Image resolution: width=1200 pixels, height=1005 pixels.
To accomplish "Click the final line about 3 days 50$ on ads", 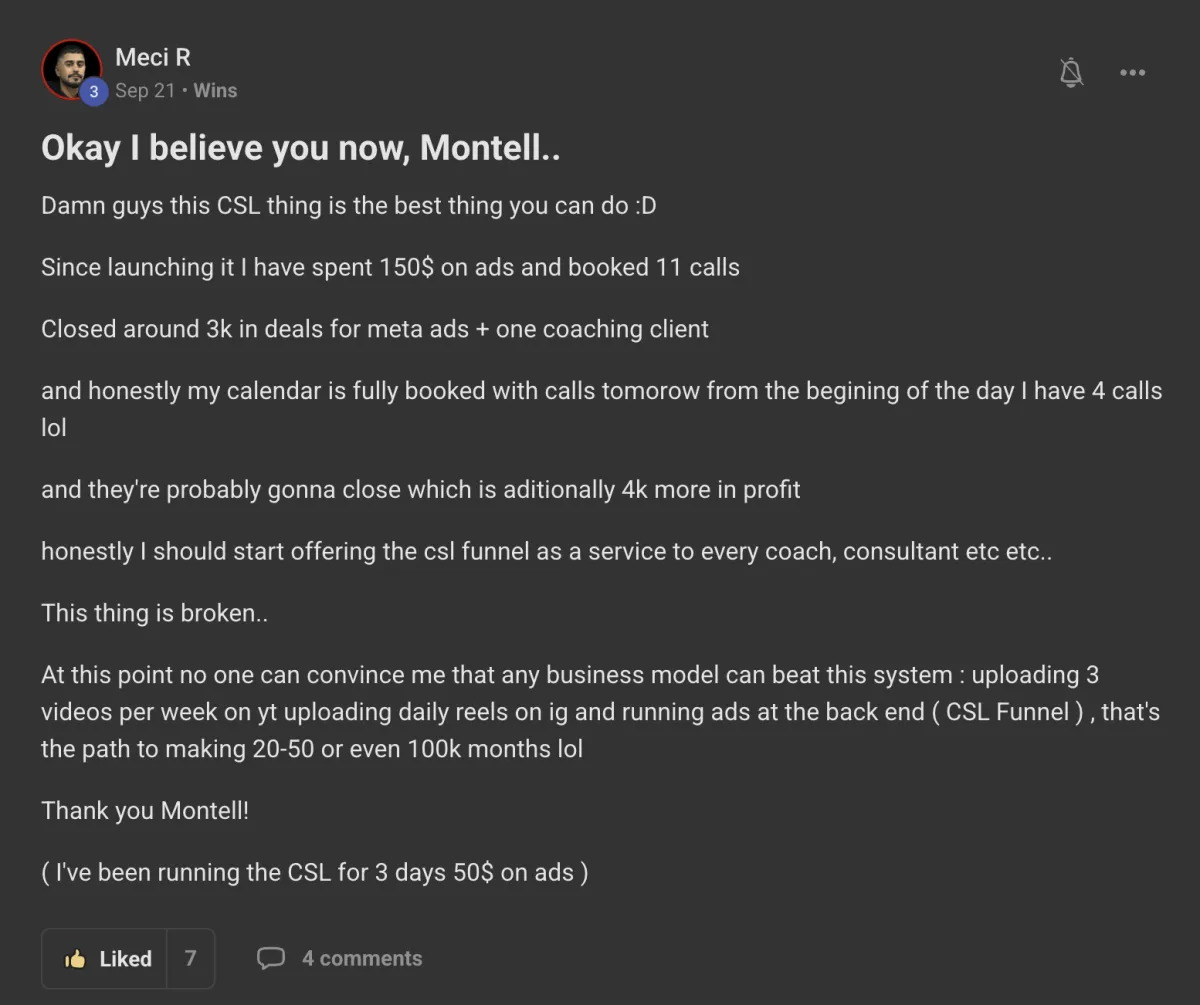I will click(314, 872).
